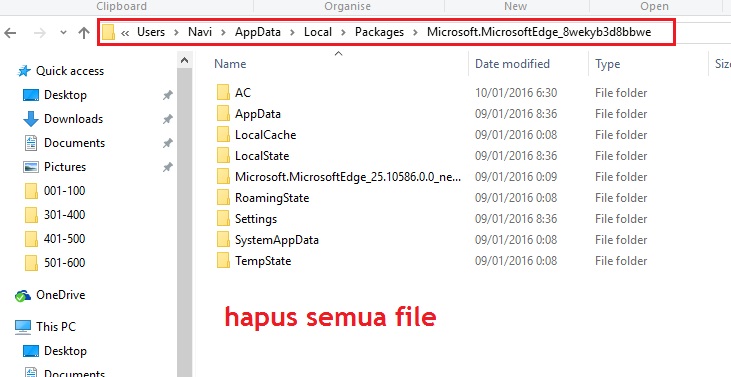Open the 301-400 folder in sidebar
This screenshot has height=377, width=731.
(64, 215)
